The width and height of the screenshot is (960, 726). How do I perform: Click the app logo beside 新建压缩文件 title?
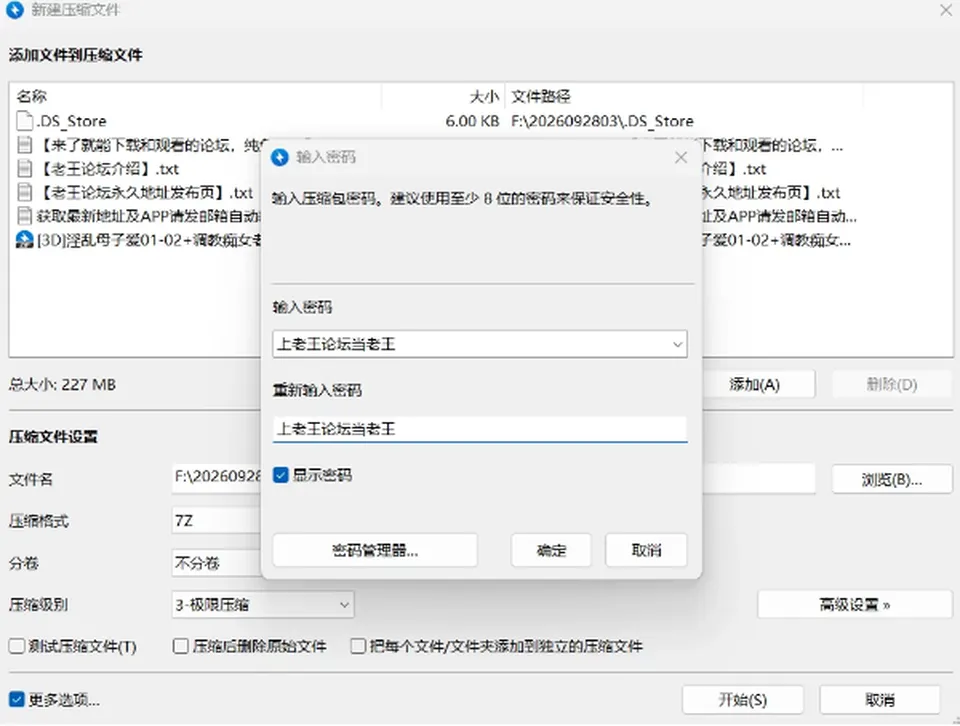[x=15, y=10]
